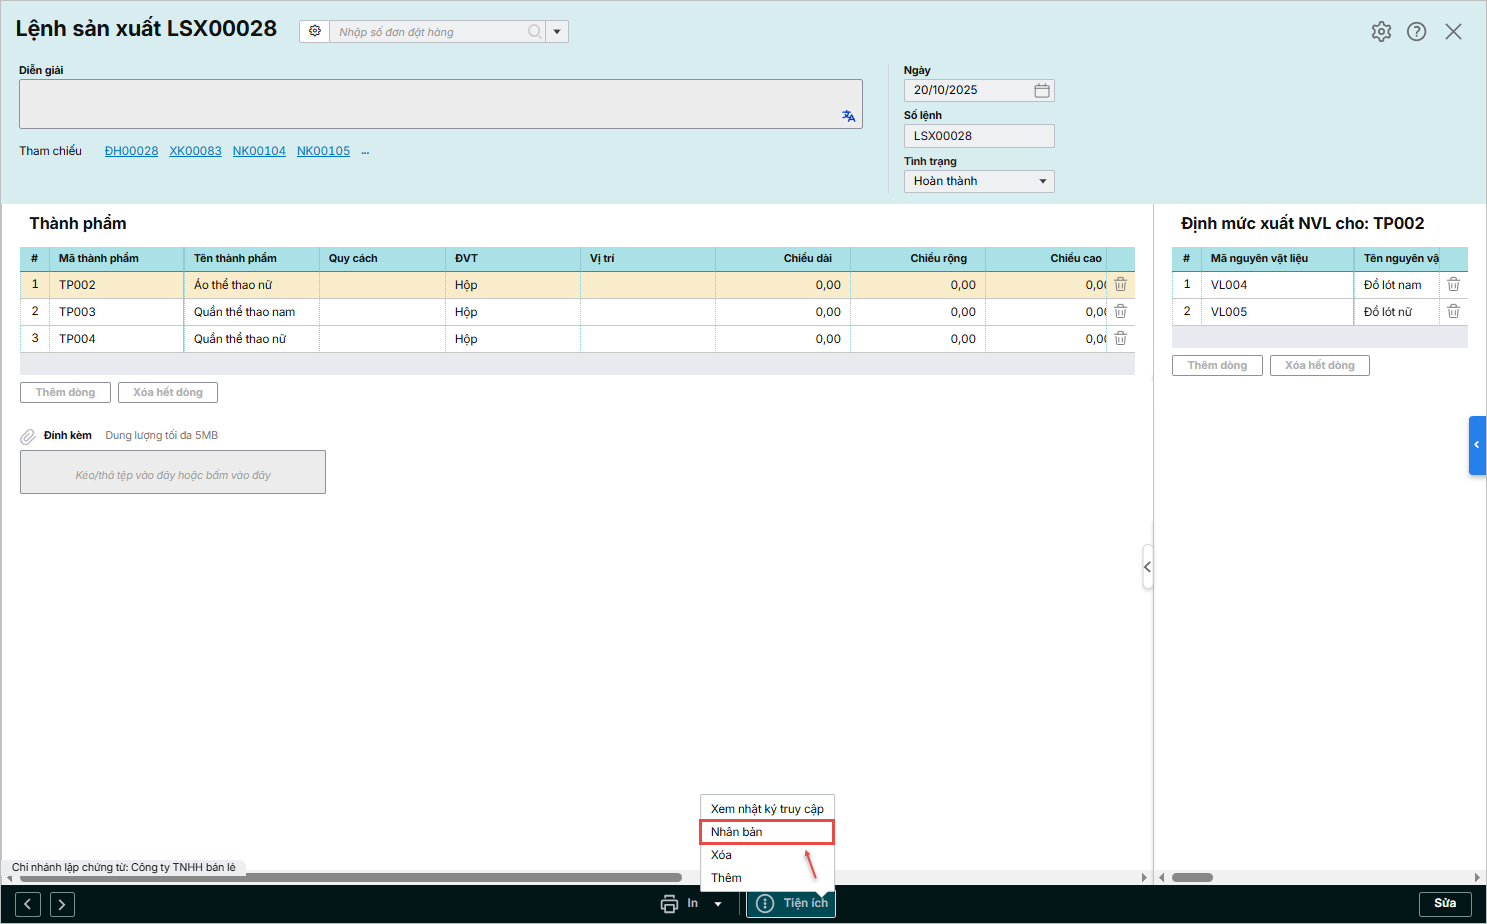This screenshot has width=1487, height=924.
Task: Go to next record arrow
Action: click(x=62, y=904)
